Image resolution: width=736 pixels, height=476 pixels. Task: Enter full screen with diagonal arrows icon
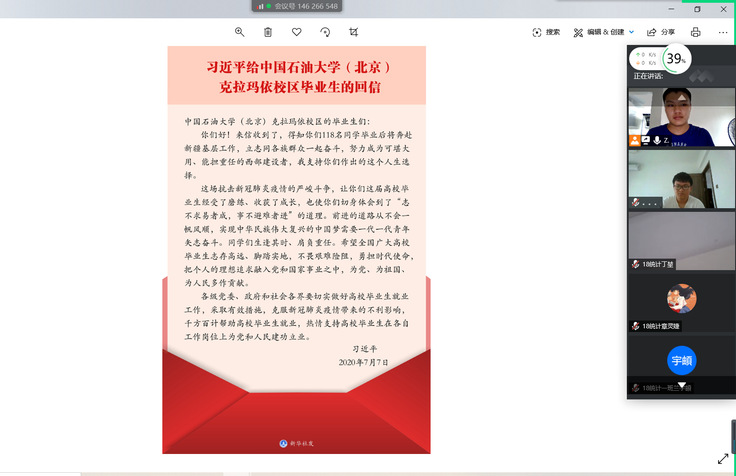click(x=722, y=459)
